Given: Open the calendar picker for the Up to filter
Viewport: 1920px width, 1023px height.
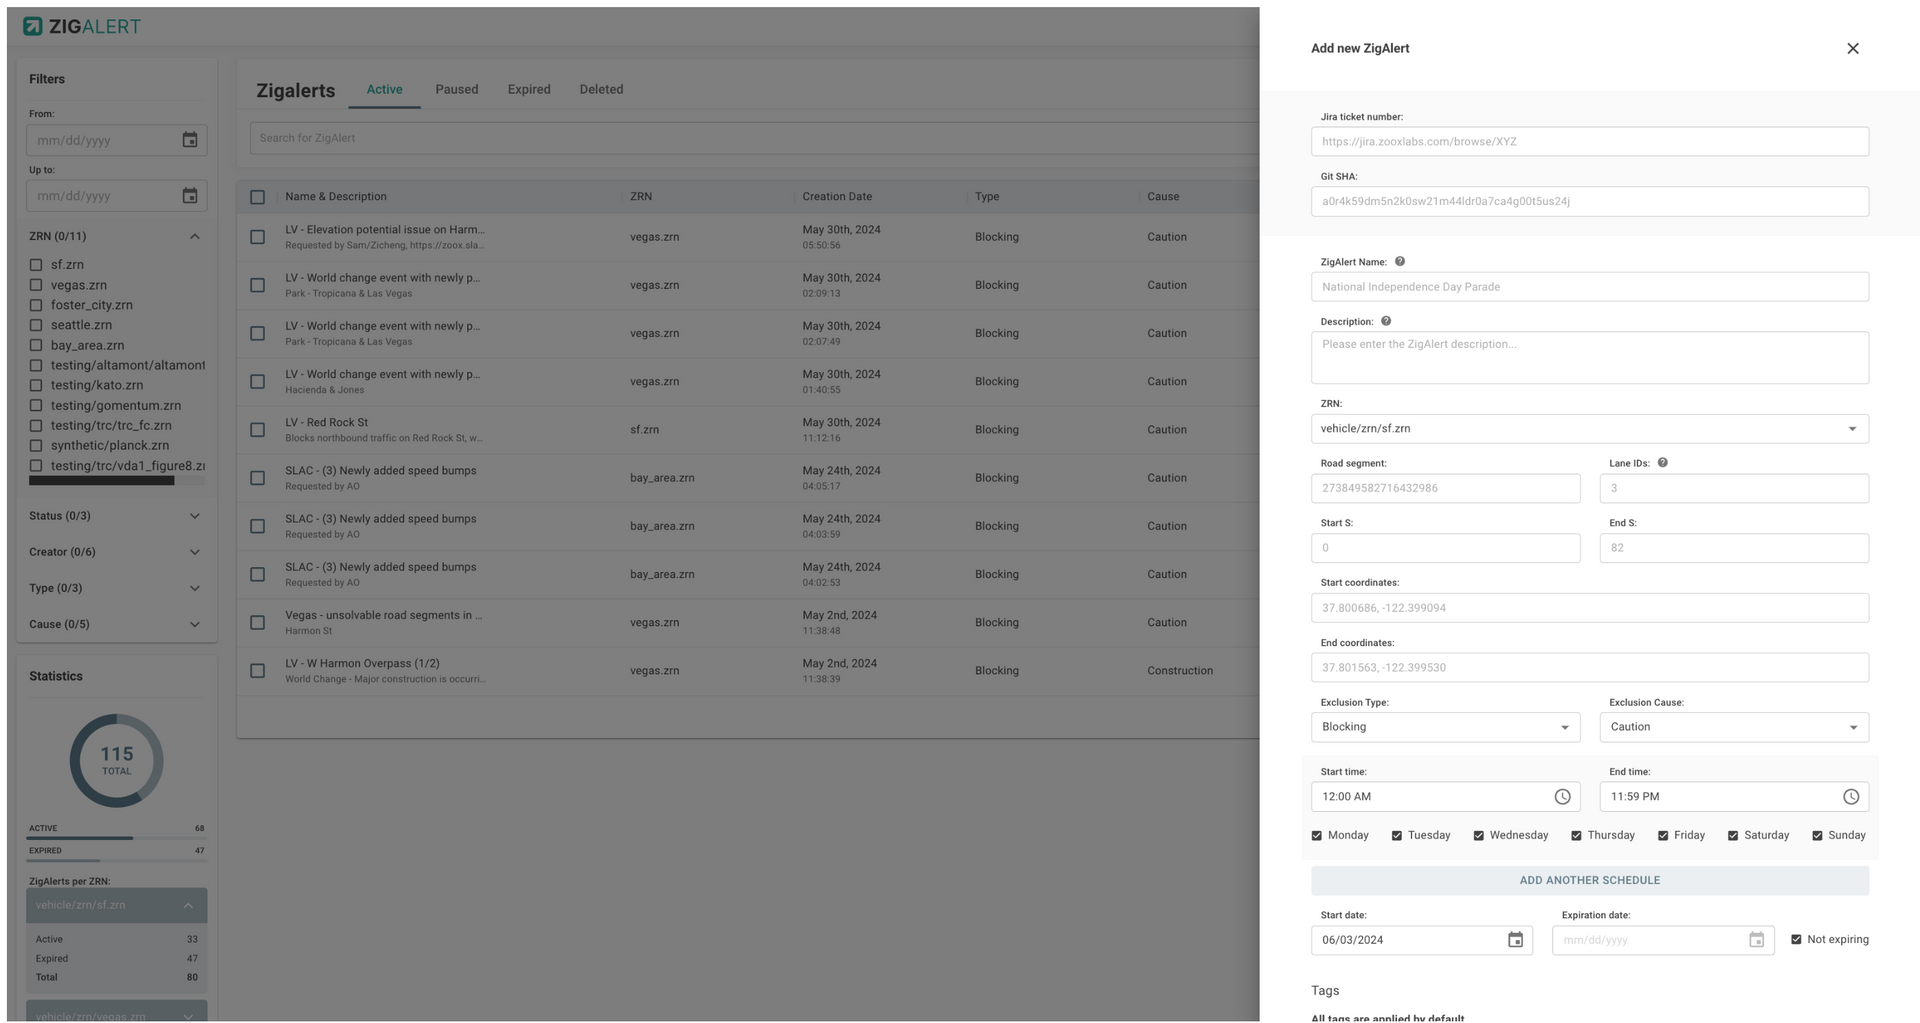Looking at the screenshot, I should tap(190, 196).
